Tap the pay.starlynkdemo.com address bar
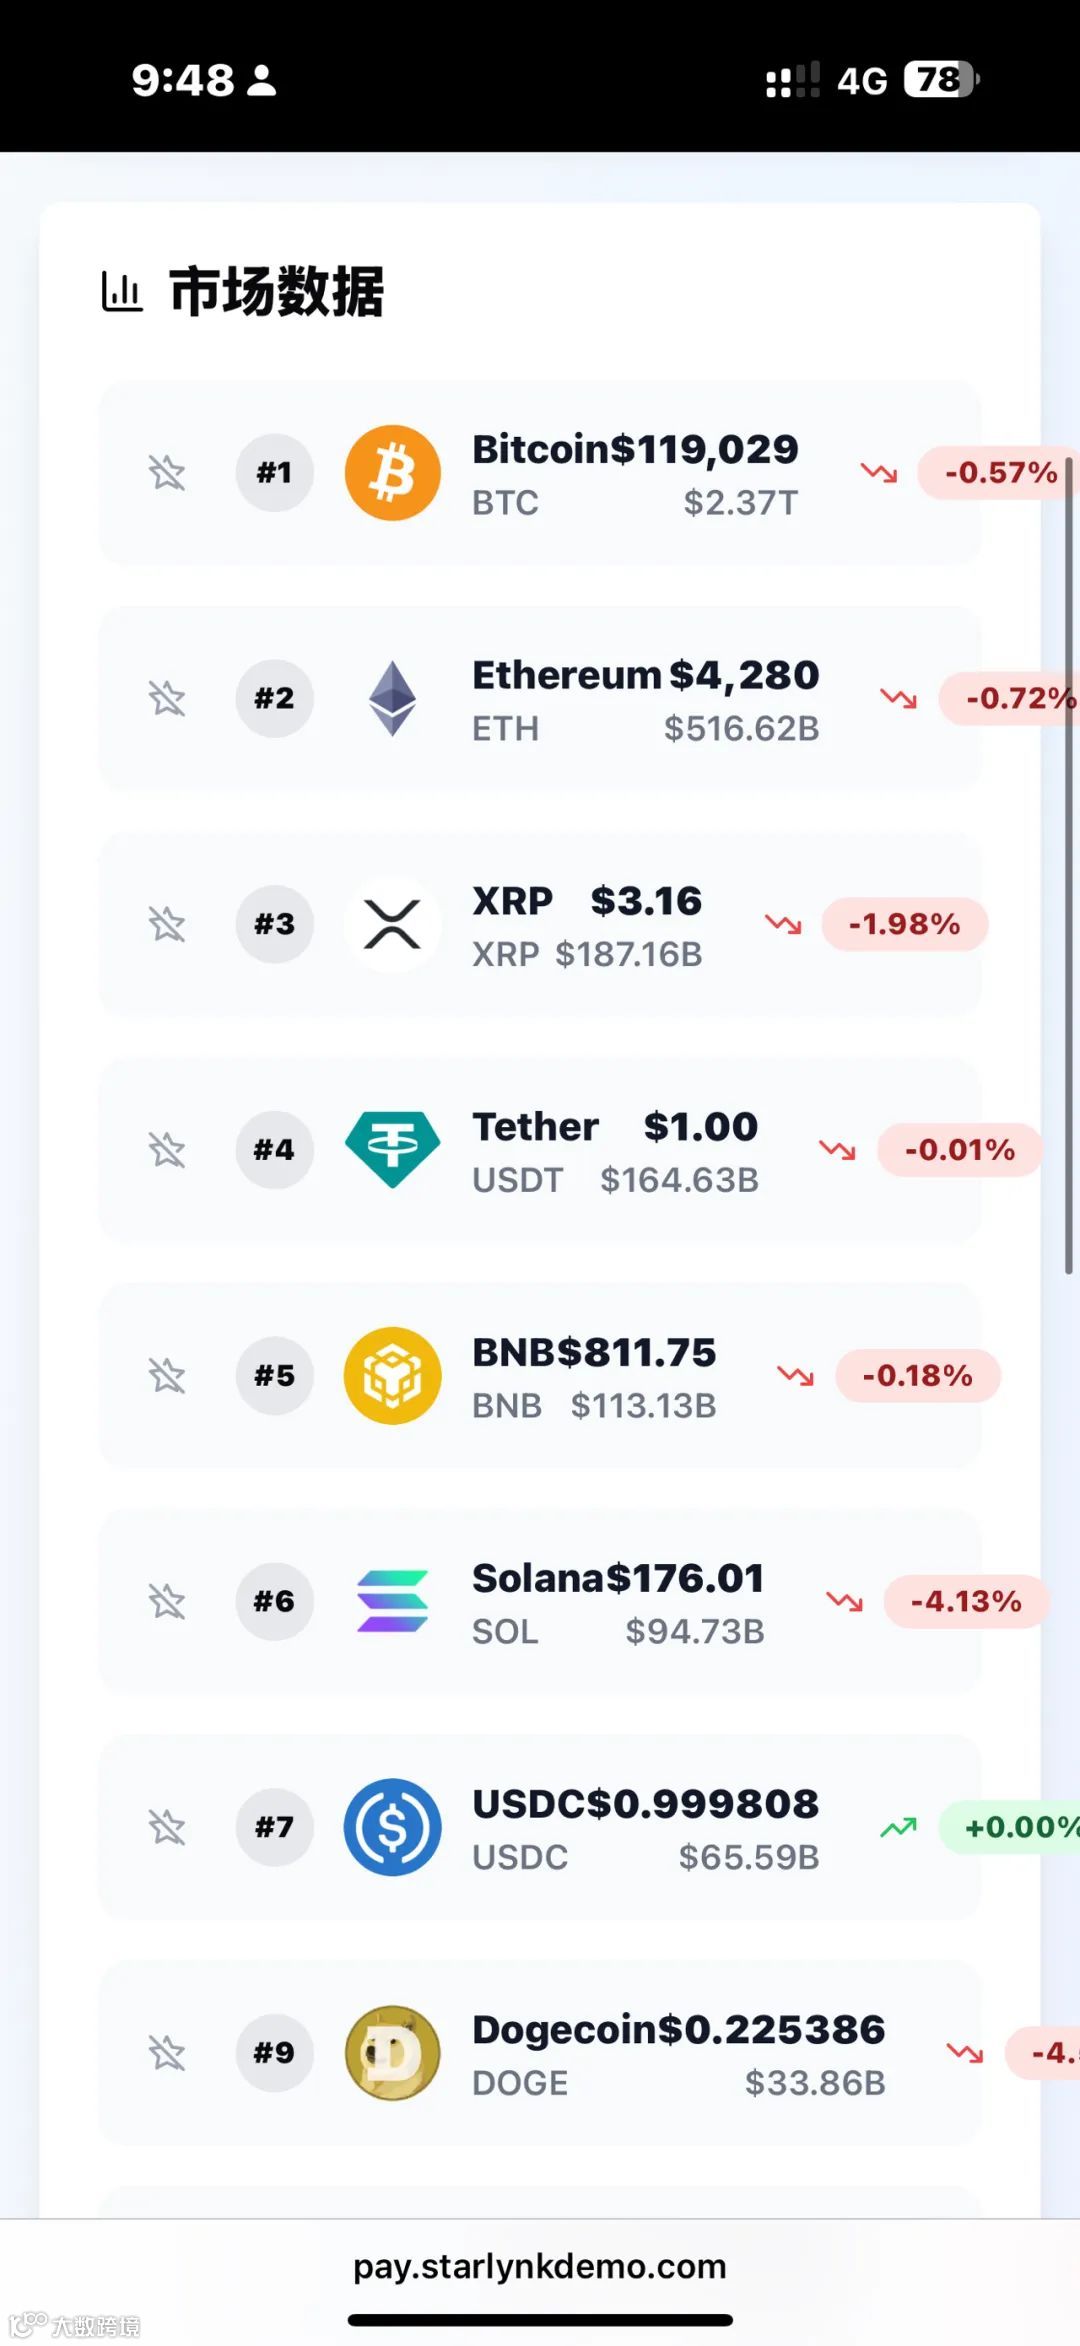The width and height of the screenshot is (1080, 2346). tap(540, 2266)
